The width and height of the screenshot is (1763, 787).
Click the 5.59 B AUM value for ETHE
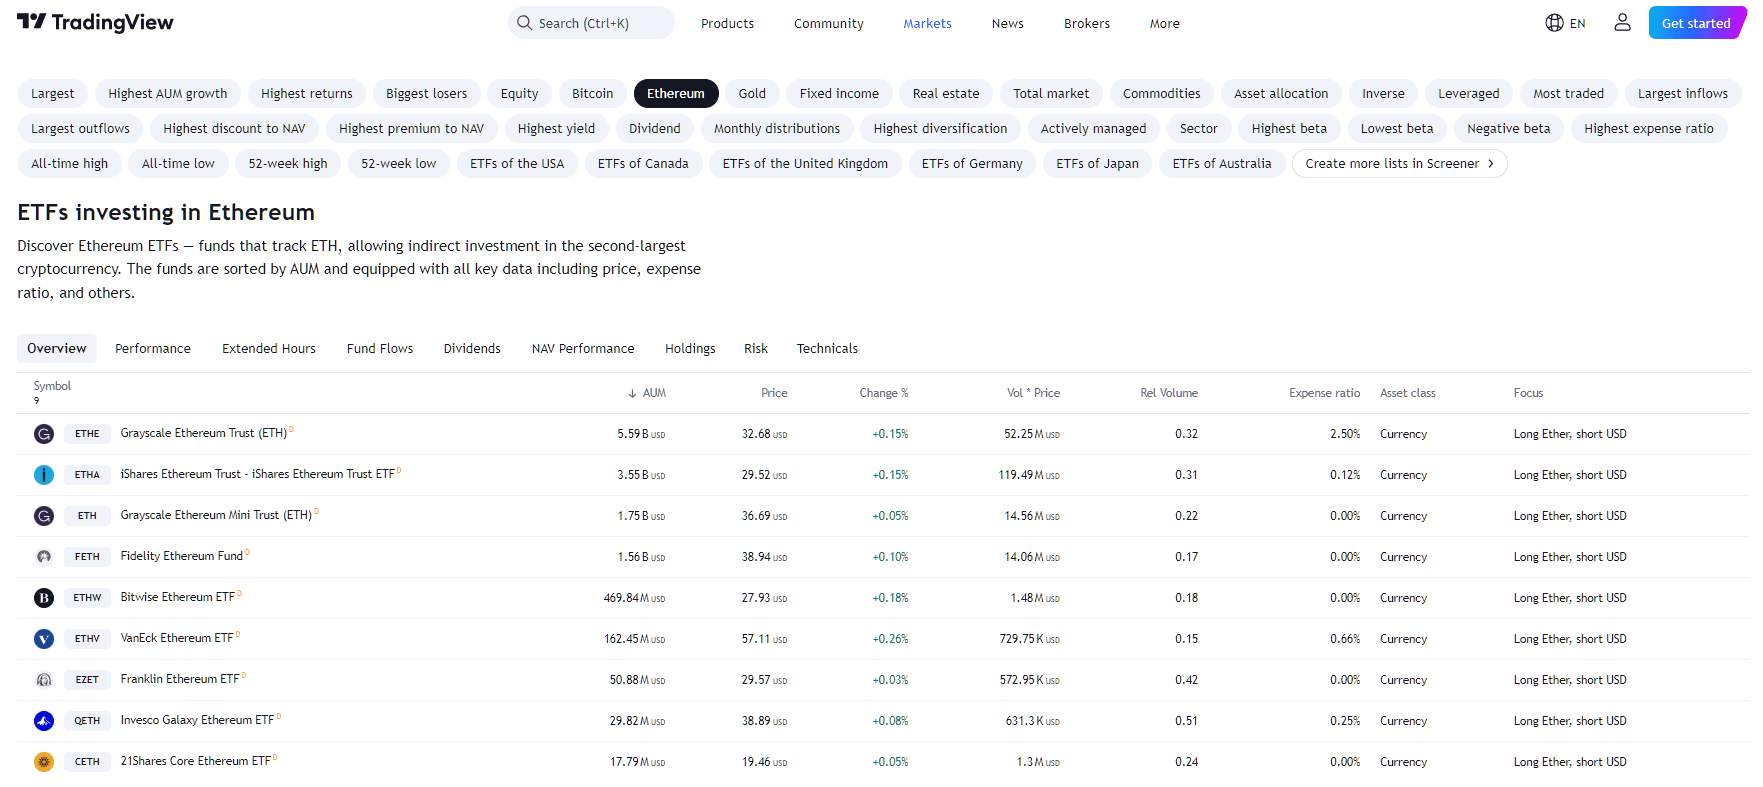point(641,434)
